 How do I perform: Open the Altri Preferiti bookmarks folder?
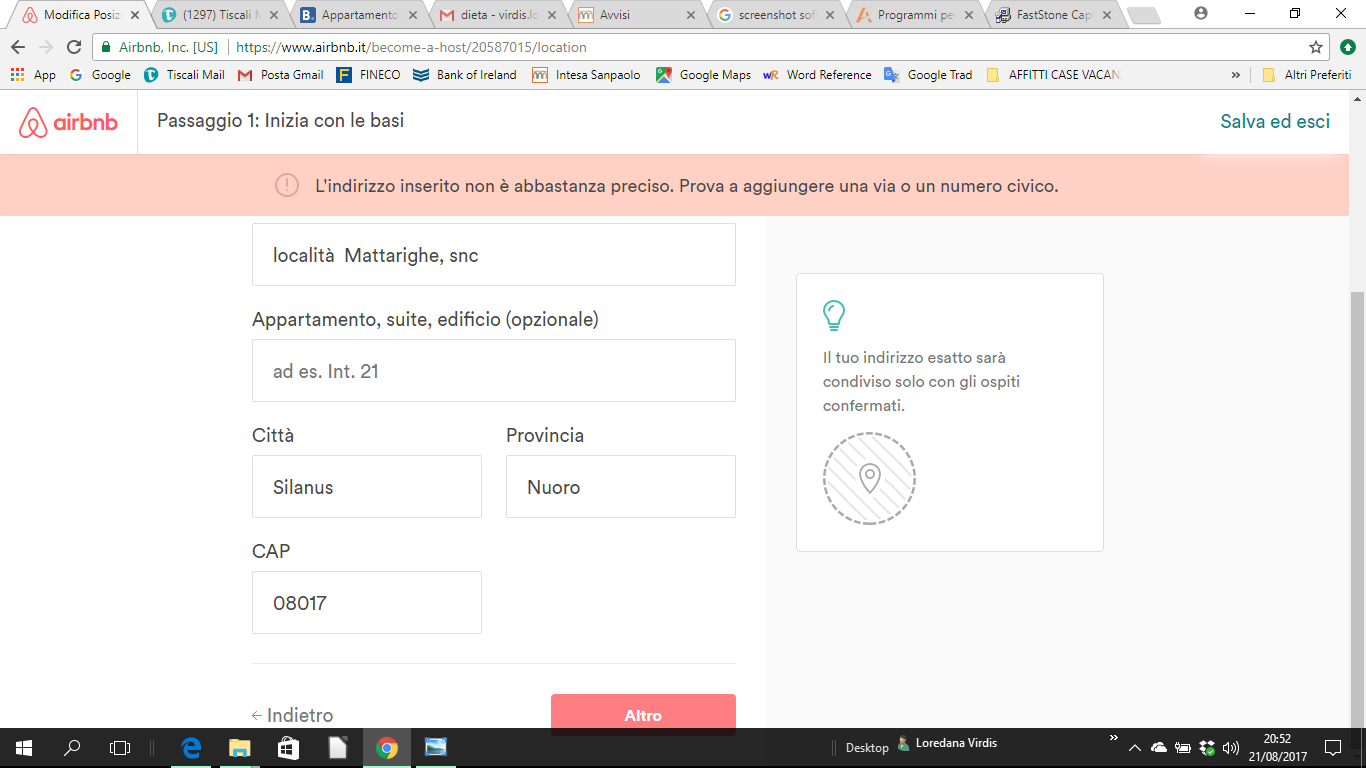1306,75
